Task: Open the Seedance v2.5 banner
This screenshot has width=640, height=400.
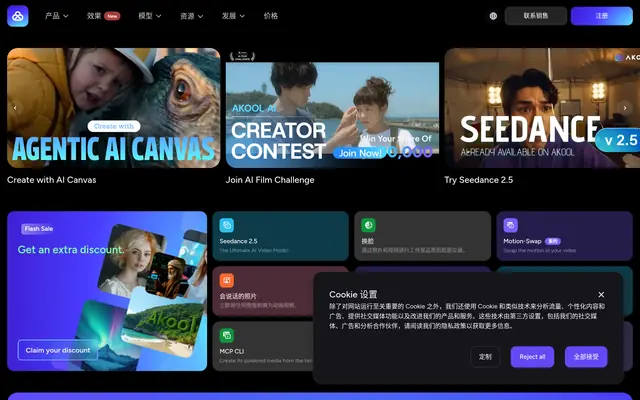Action: [542, 108]
